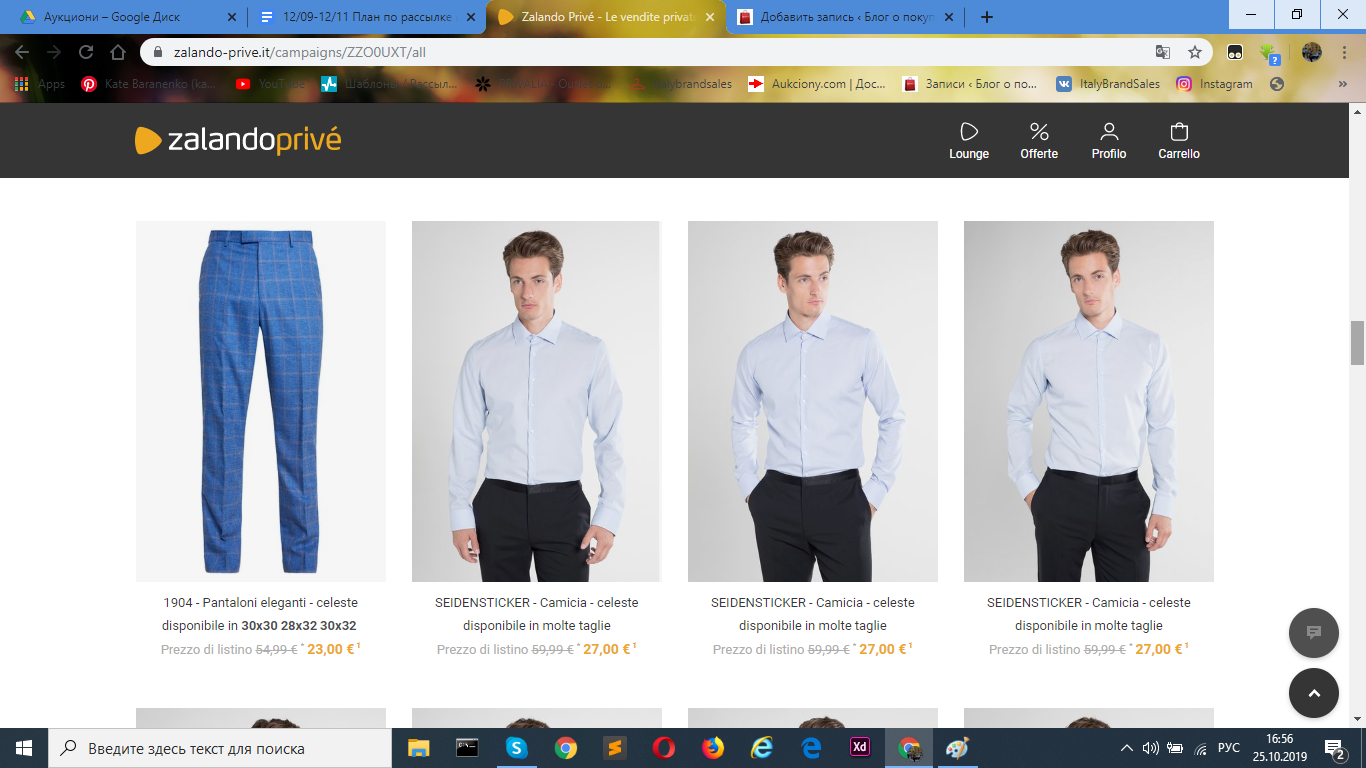Click the translate page icon in address bar

click(x=1163, y=52)
